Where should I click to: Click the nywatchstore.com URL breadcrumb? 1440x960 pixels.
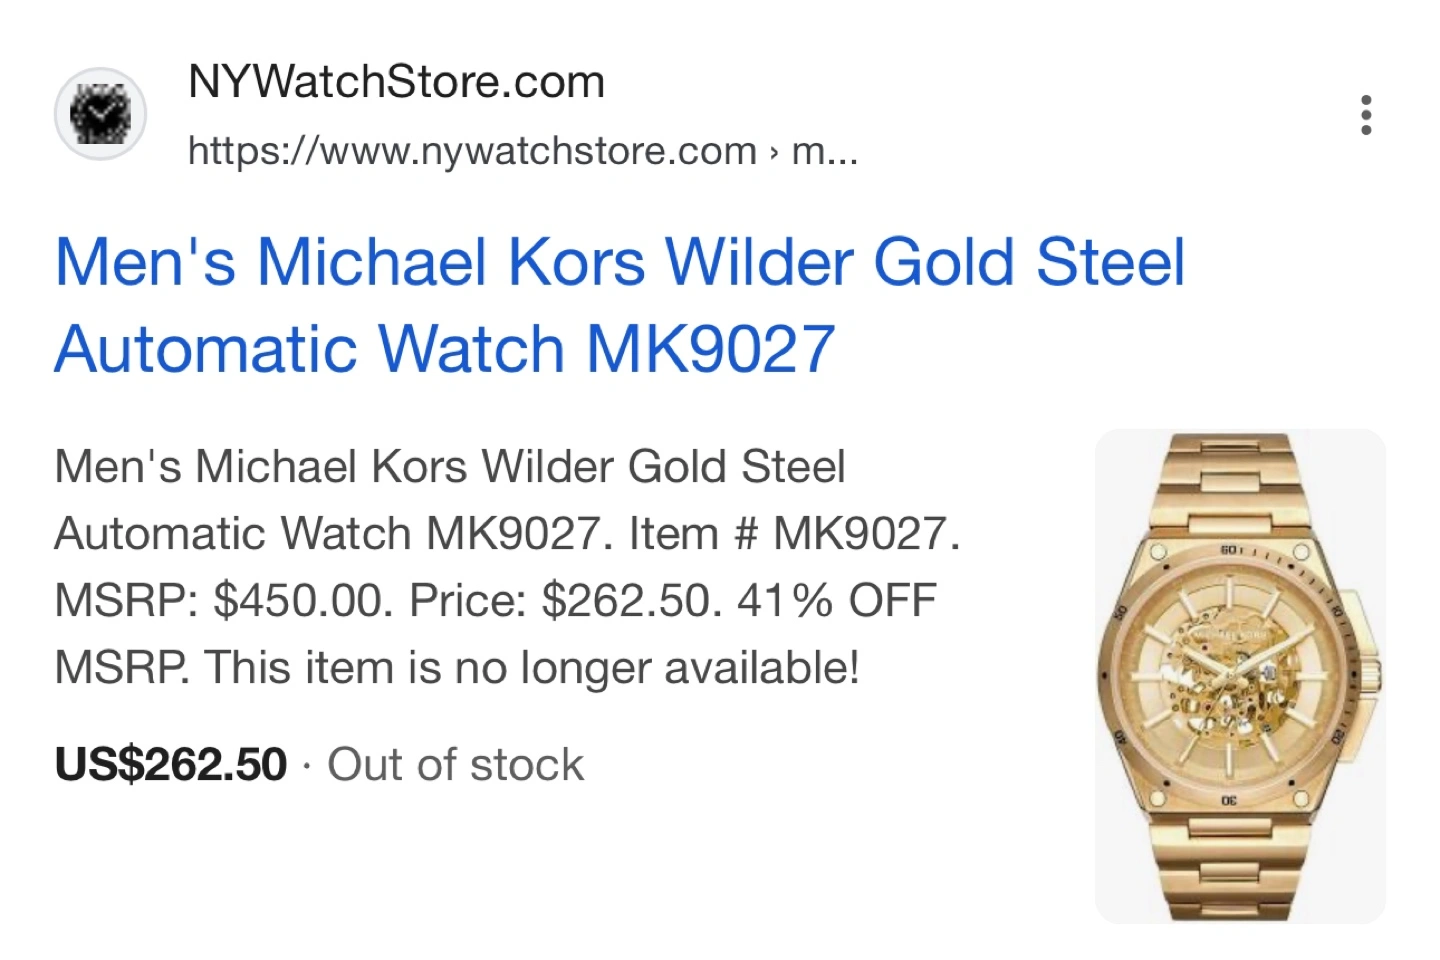523,151
